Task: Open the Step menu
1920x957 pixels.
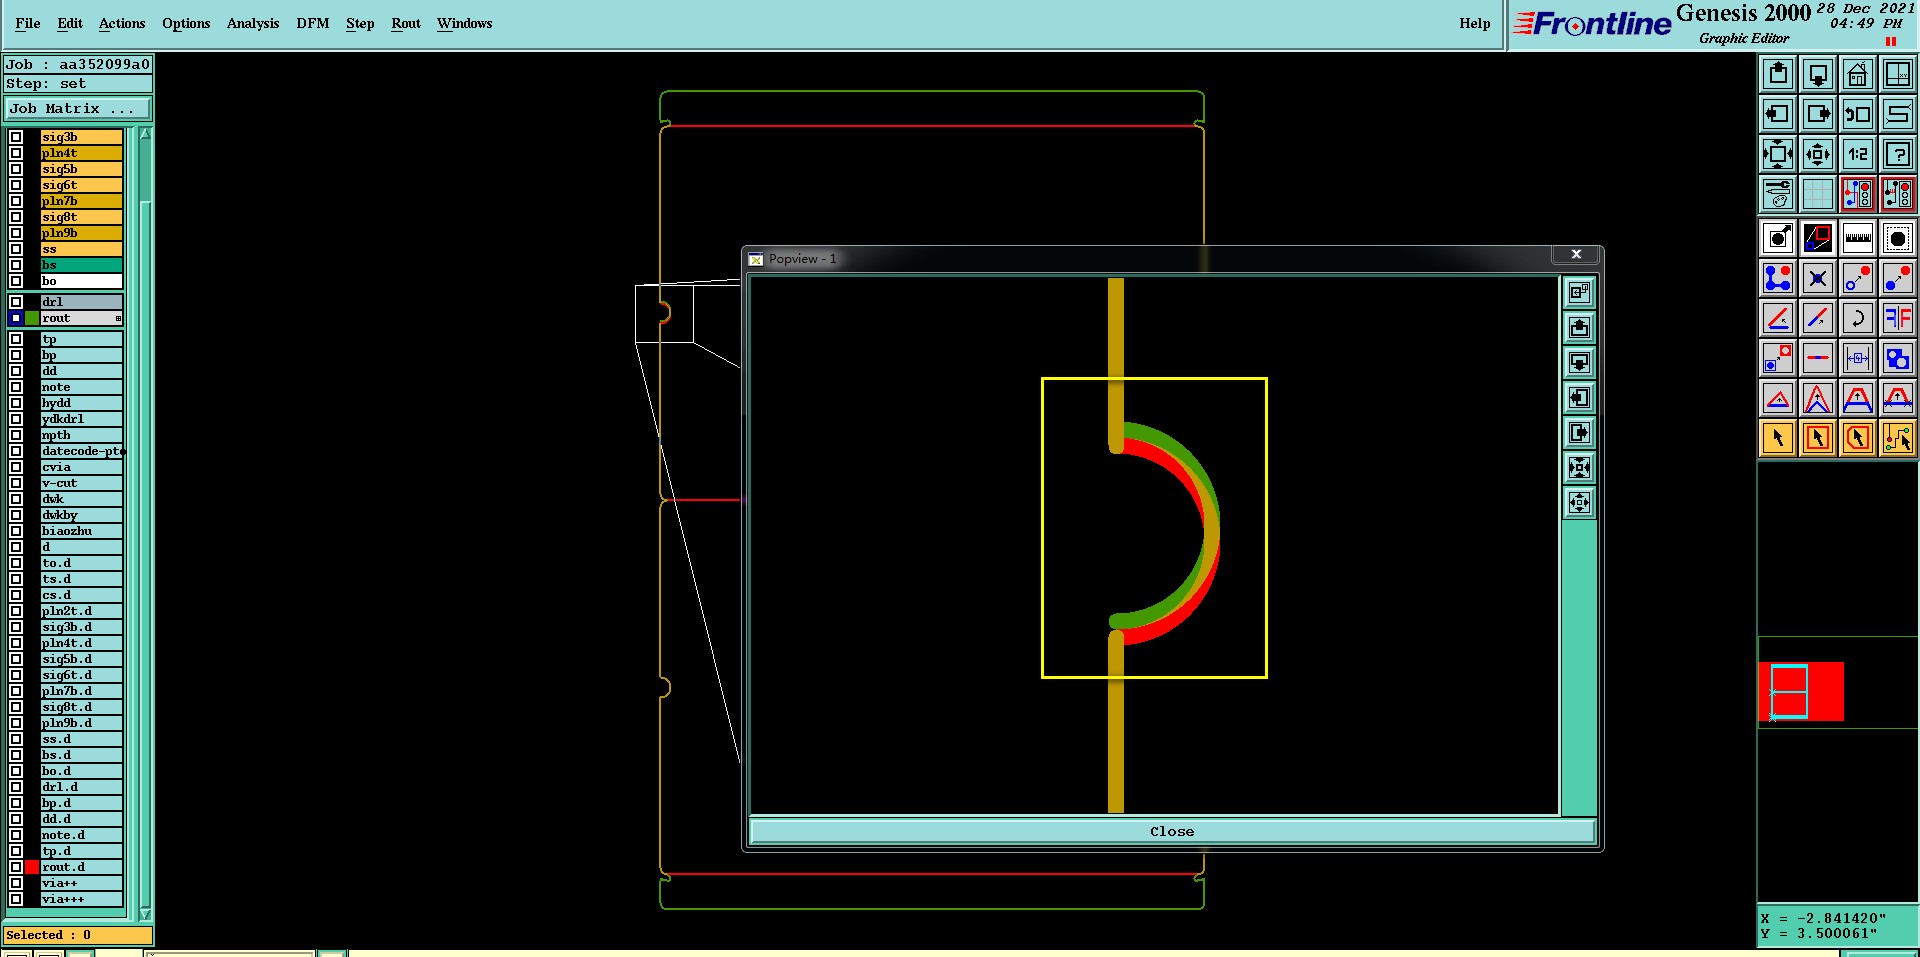Action: click(360, 23)
